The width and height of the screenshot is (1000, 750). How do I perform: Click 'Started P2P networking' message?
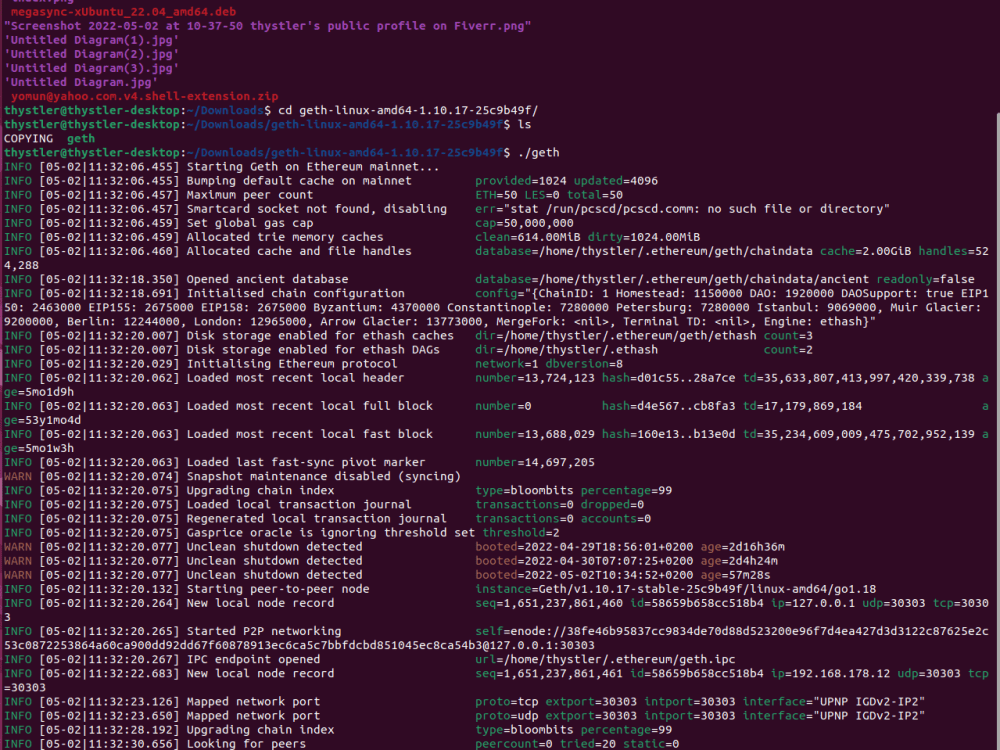pos(263,631)
